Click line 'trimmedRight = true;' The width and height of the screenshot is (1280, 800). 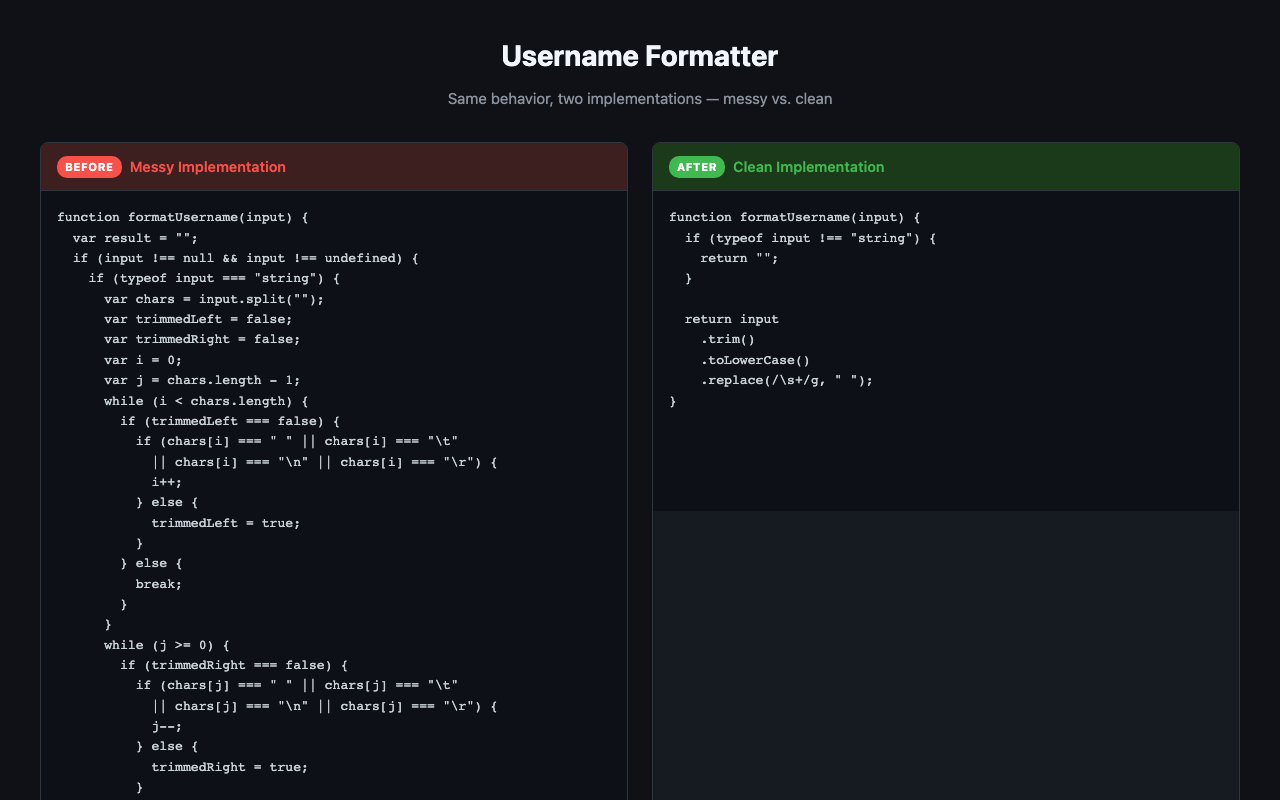(230, 767)
